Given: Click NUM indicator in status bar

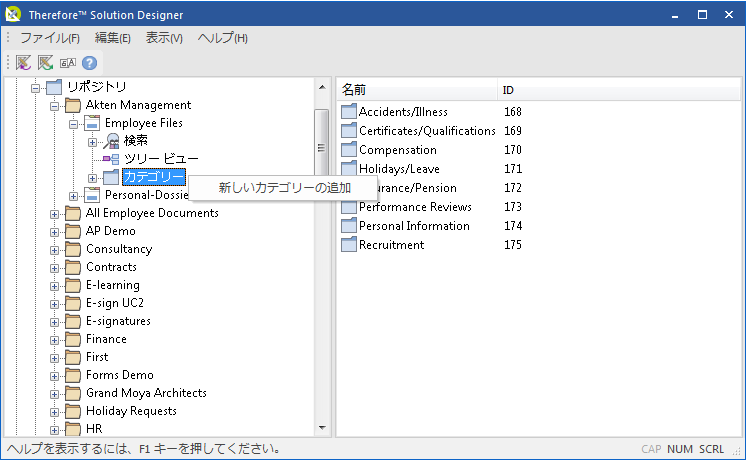Looking at the screenshot, I should tap(680, 449).
